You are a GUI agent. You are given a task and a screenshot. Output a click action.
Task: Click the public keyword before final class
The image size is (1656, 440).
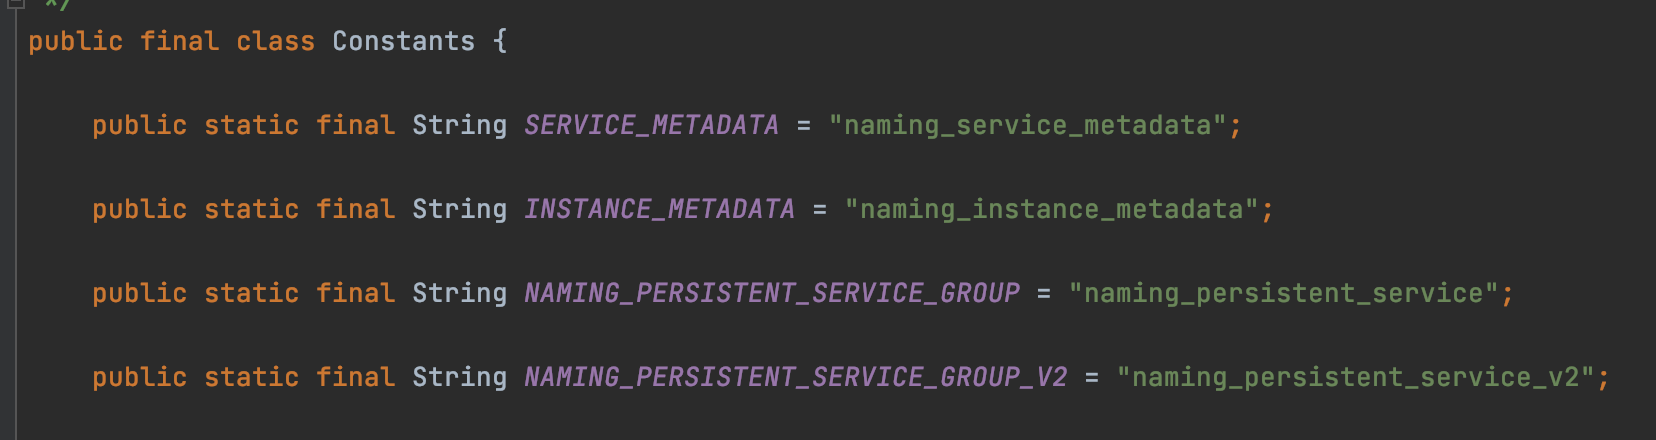pos(75,41)
